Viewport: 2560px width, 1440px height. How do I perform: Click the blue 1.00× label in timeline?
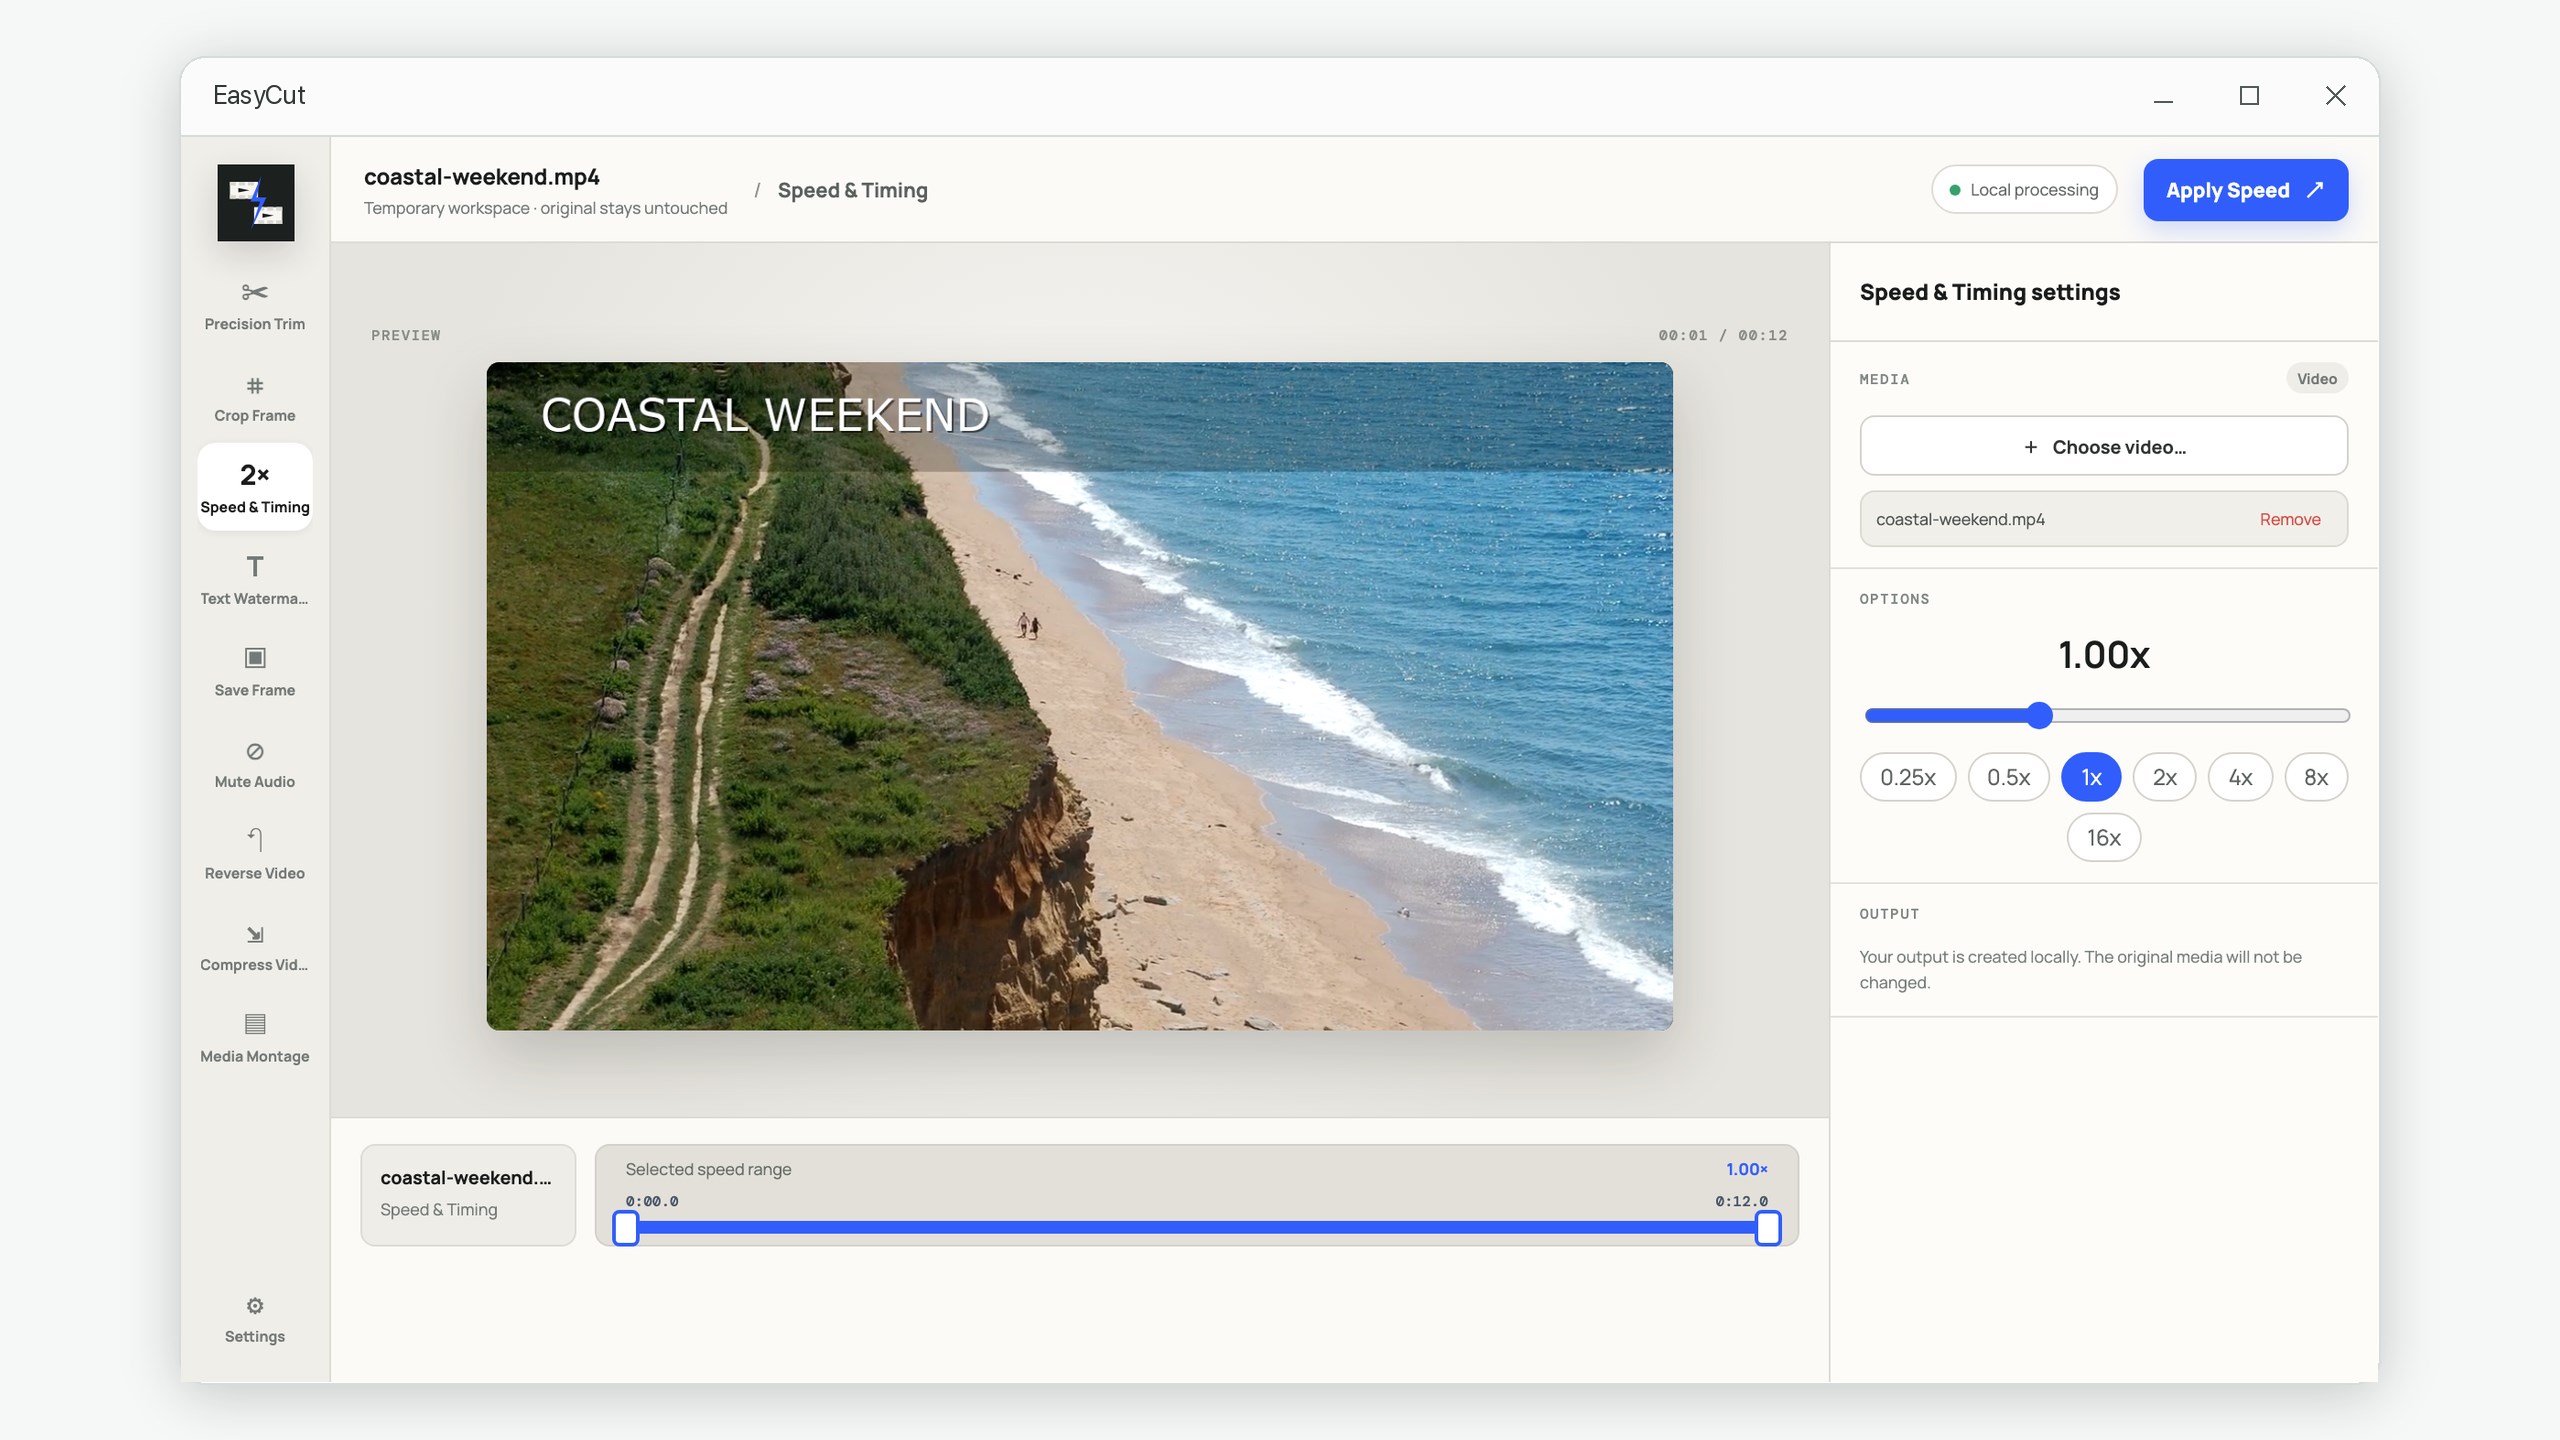tap(1746, 1169)
